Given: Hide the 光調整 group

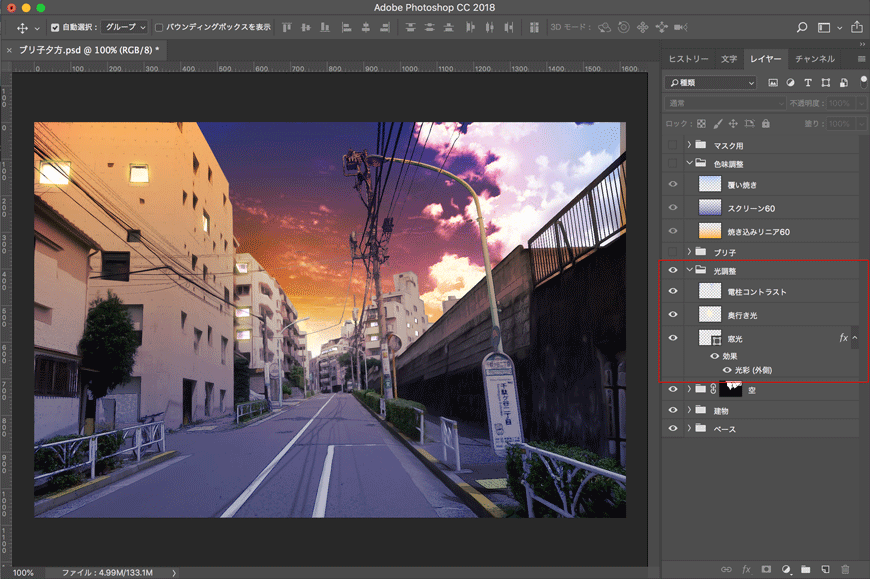Looking at the screenshot, I should click(x=672, y=270).
